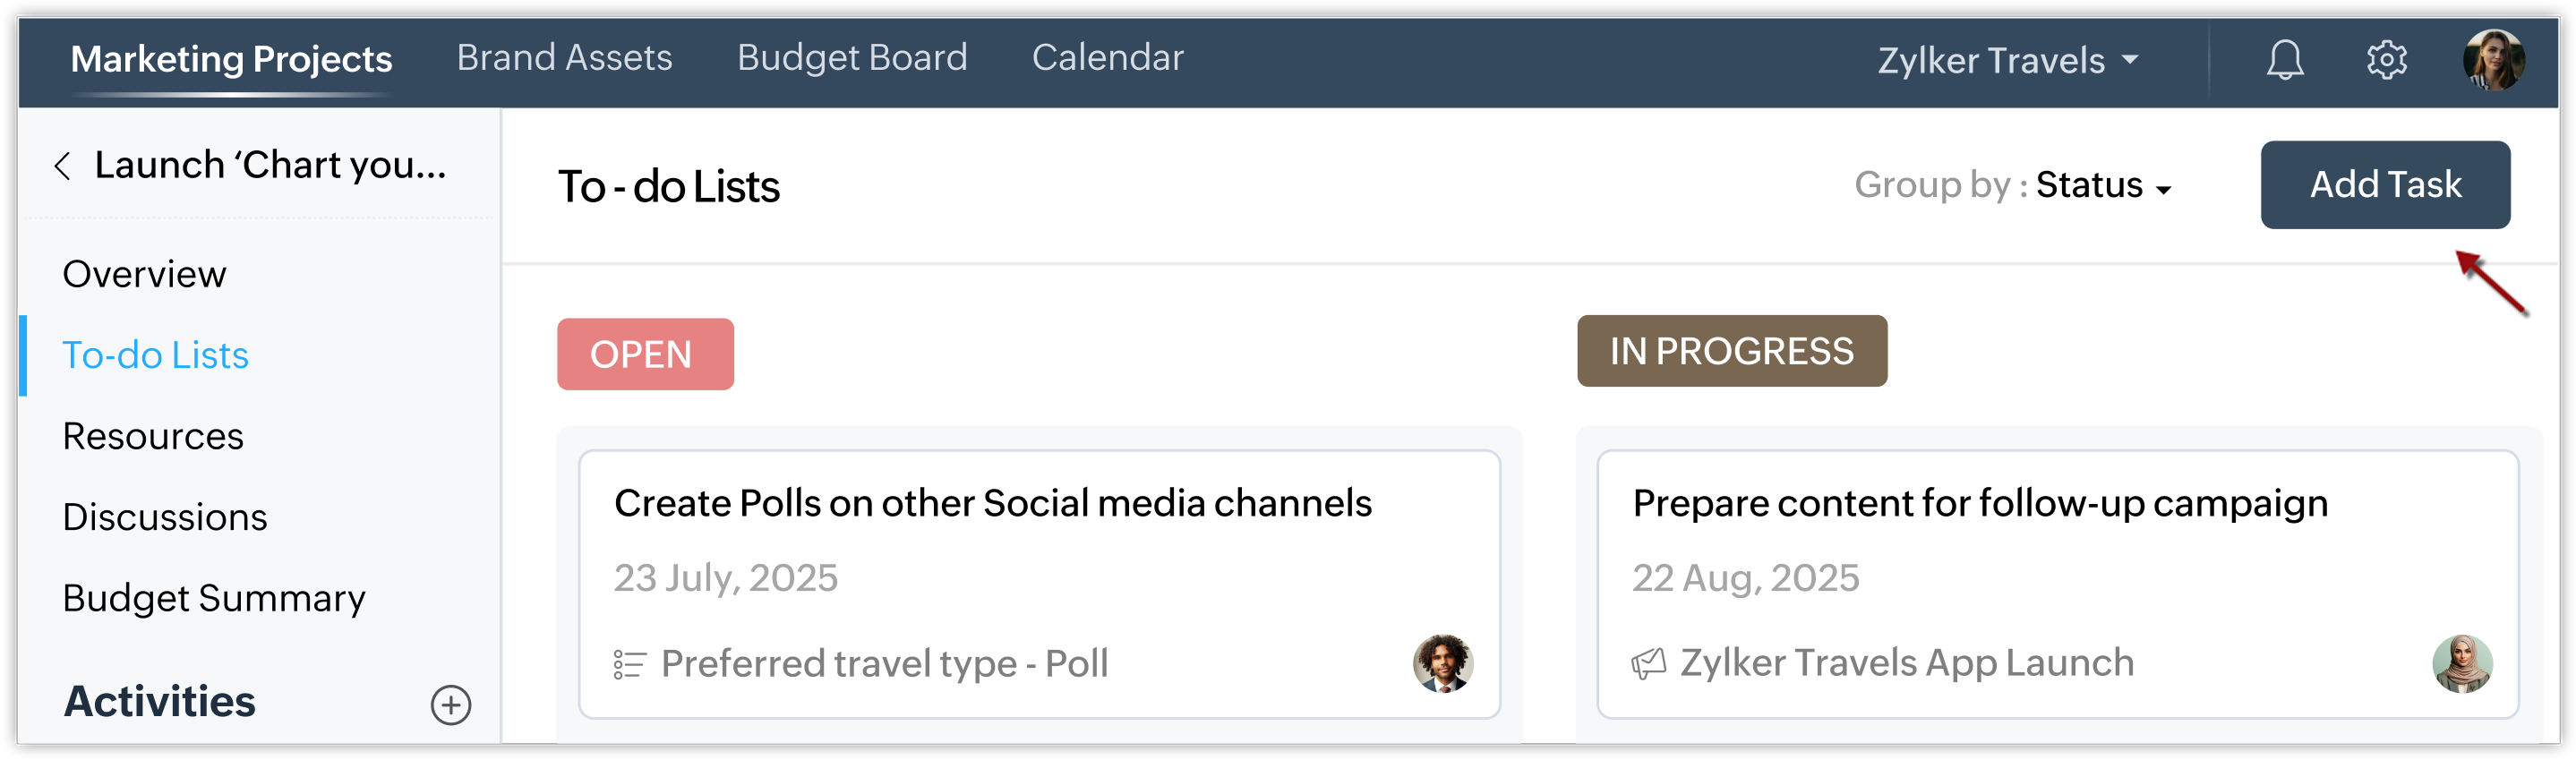This screenshot has height=760, width=2576.
Task: Click the Add Task button
Action: coord(2385,185)
